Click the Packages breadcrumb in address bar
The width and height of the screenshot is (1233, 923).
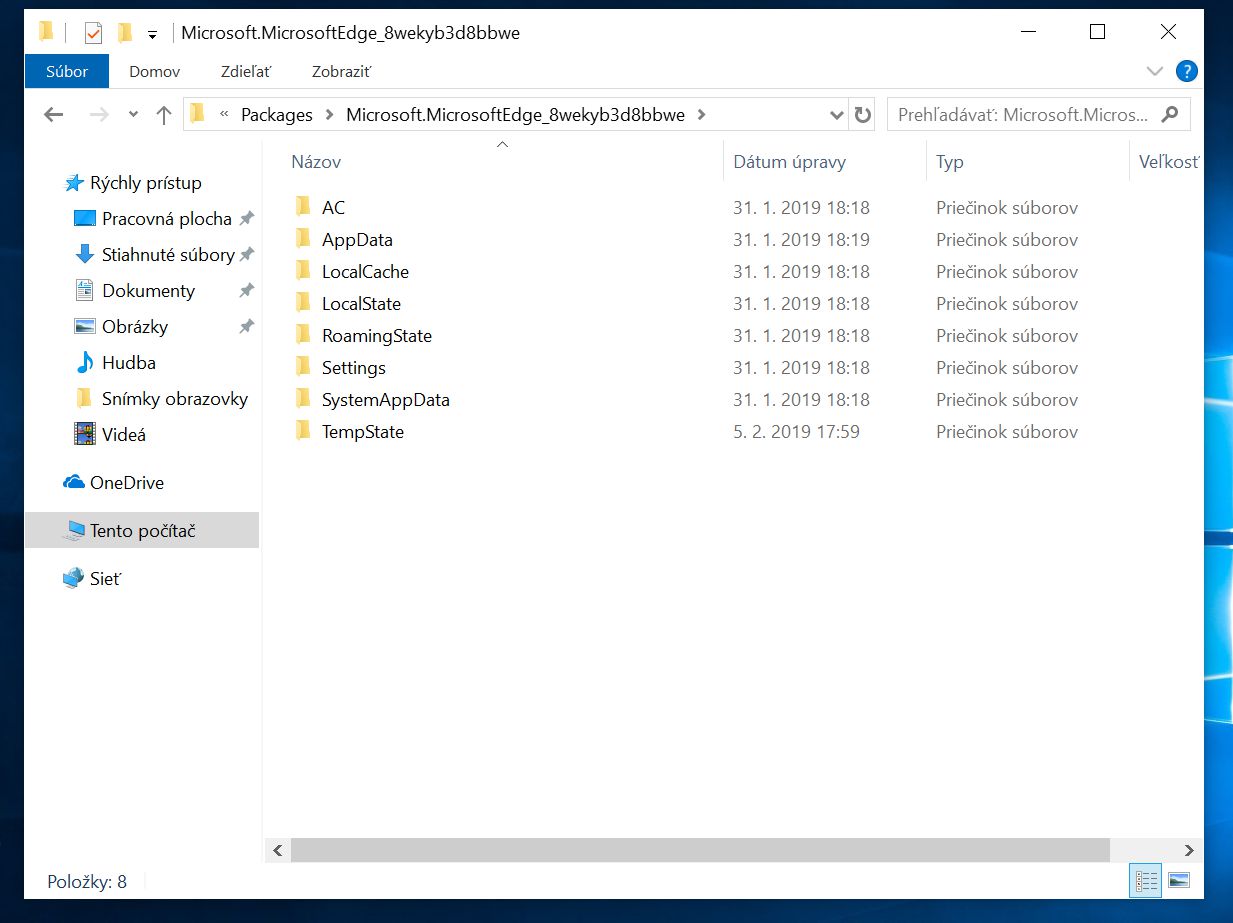pos(277,115)
